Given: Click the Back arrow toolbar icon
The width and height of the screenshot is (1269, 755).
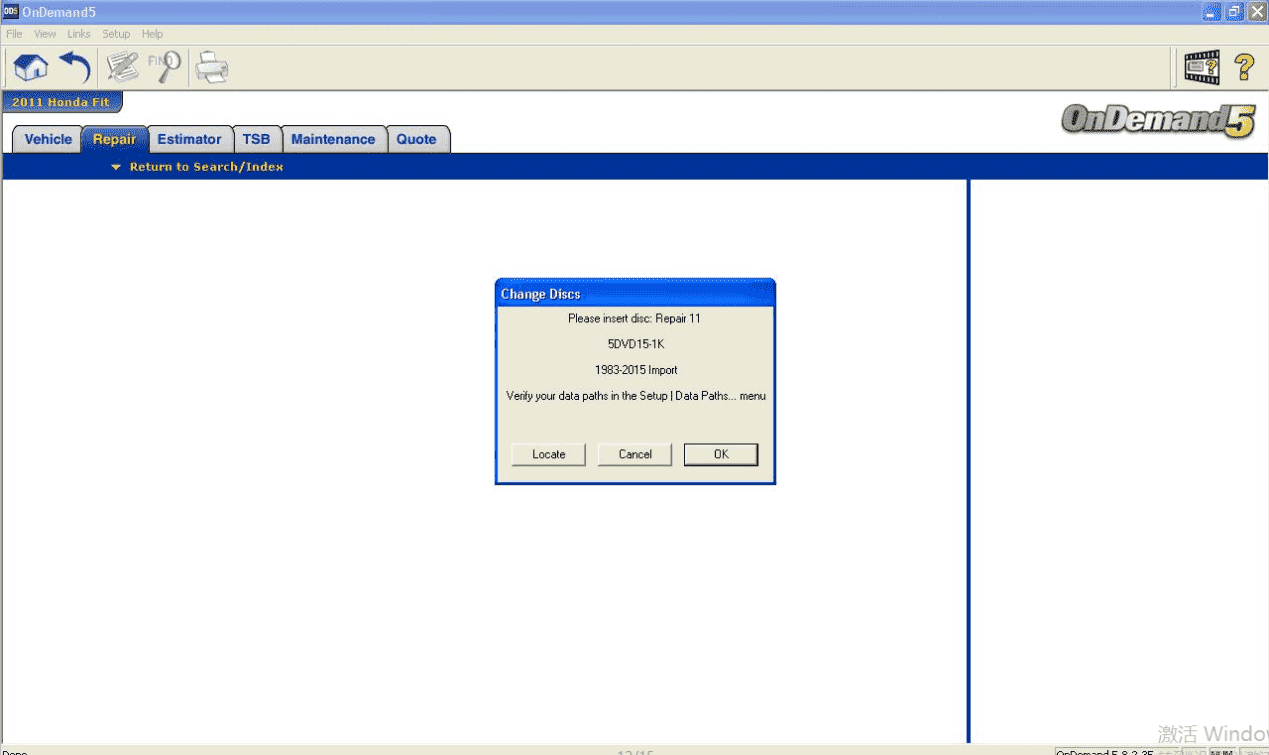Looking at the screenshot, I should tap(75, 67).
